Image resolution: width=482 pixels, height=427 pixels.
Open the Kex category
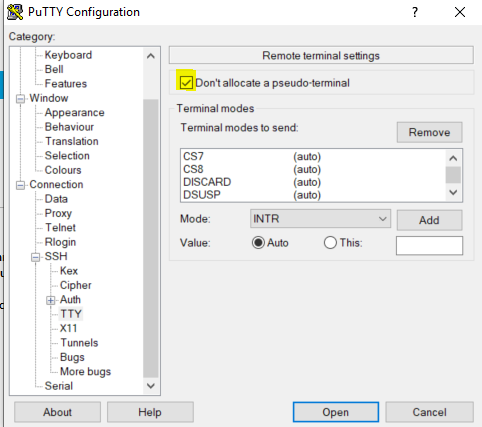tap(69, 271)
